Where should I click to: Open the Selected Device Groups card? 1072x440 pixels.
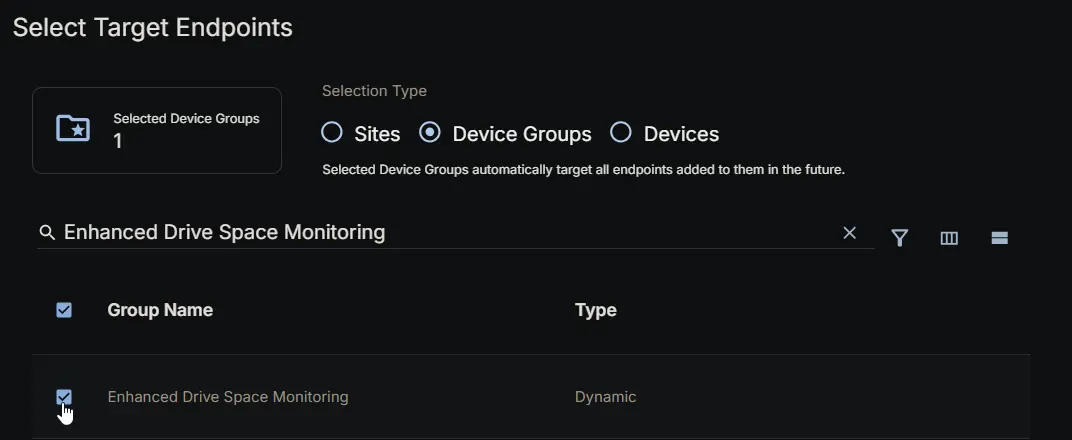click(x=157, y=130)
